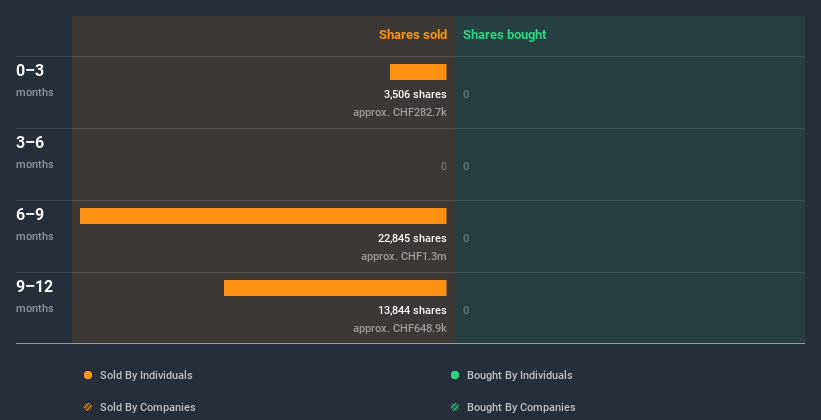Select the Bought By Companies legend label

point(521,407)
